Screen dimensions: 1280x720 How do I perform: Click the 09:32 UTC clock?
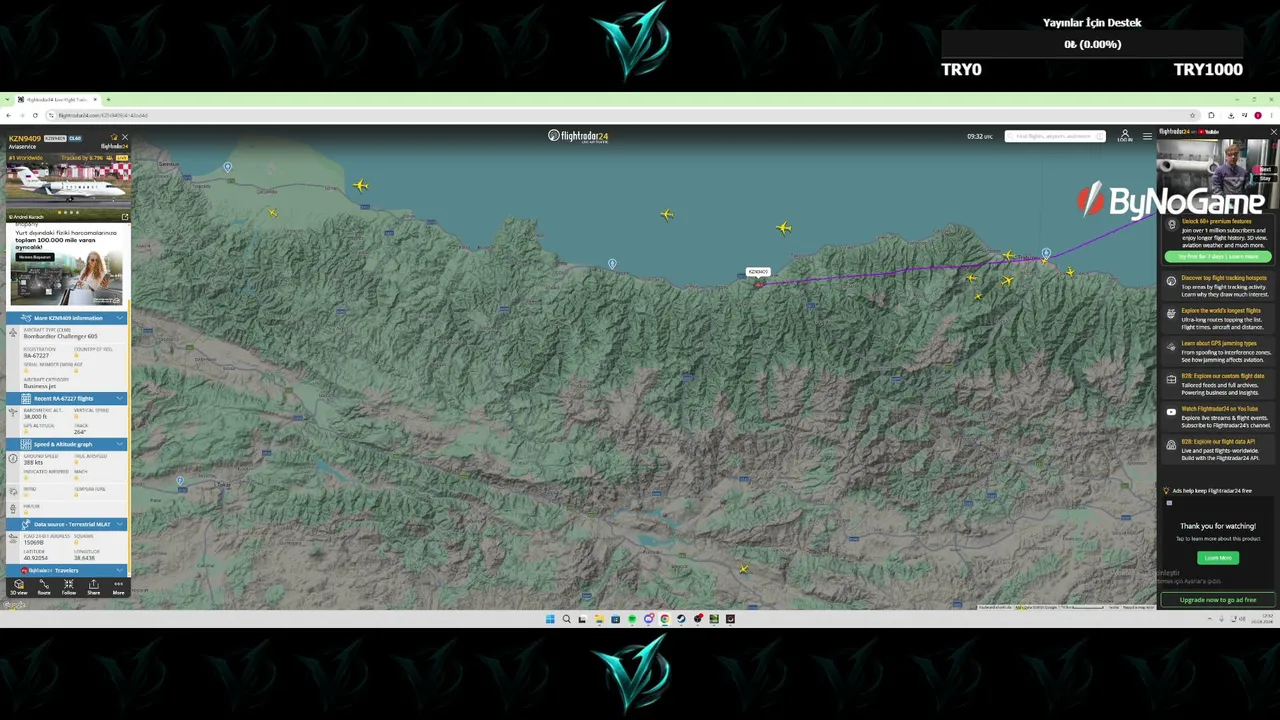pos(980,136)
